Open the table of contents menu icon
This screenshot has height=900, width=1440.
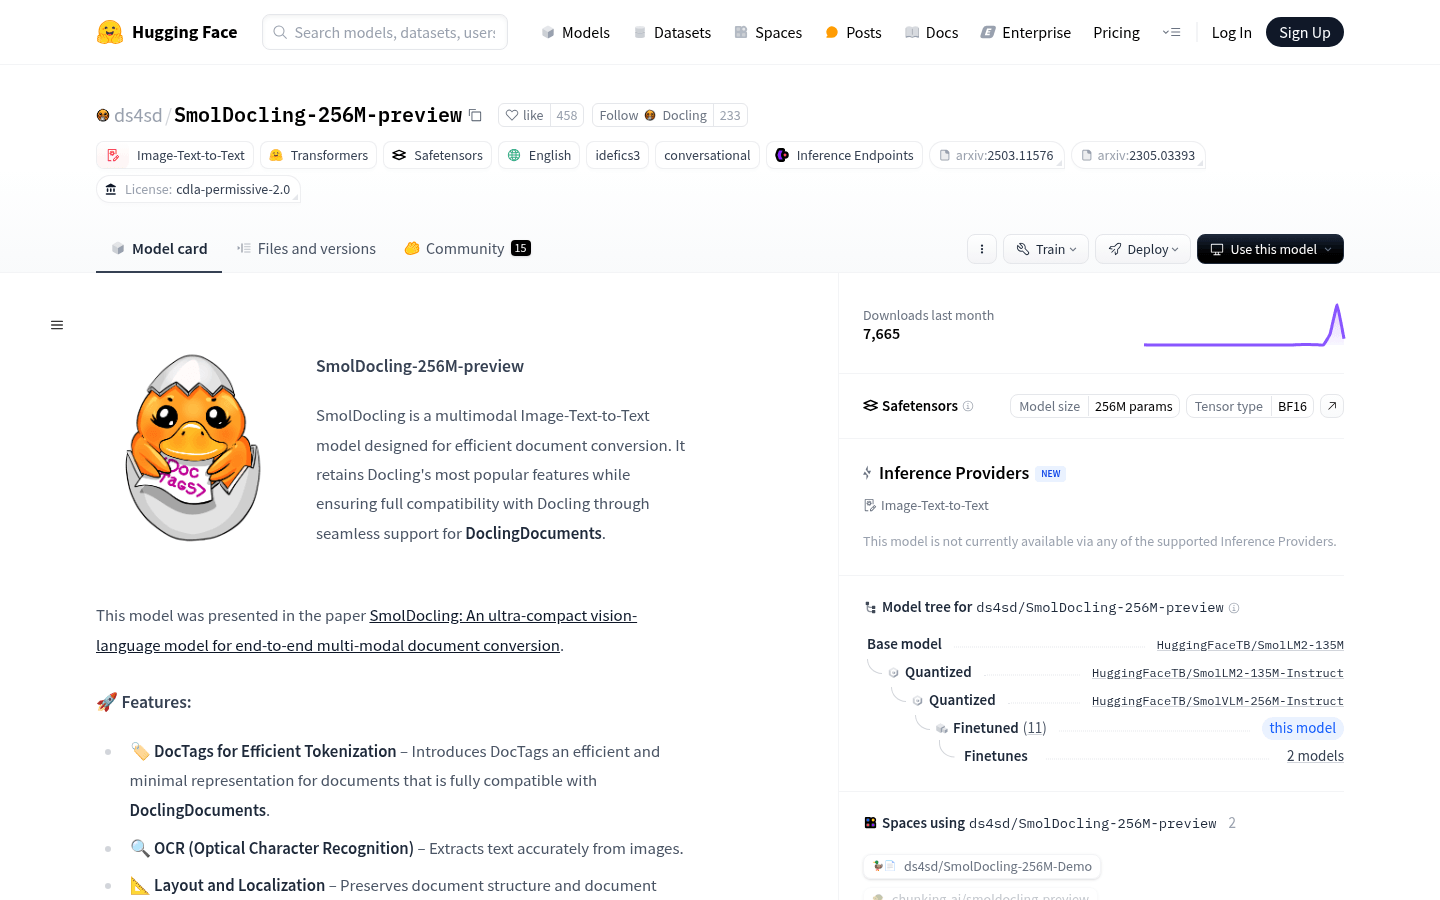coord(57,325)
